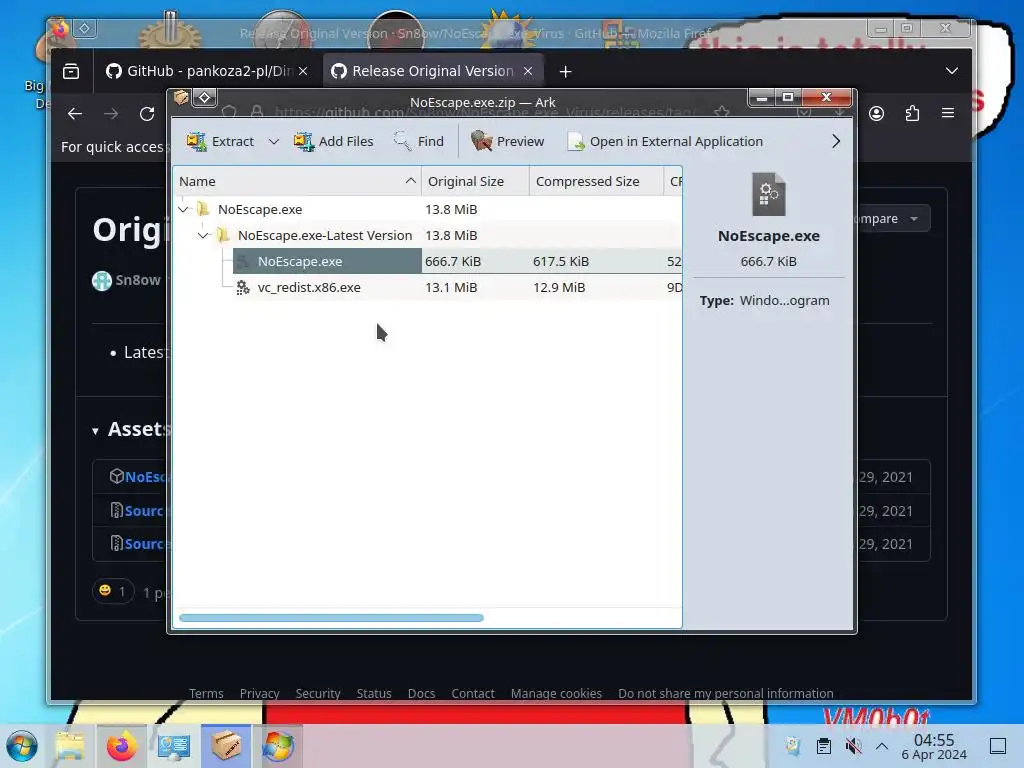The image size is (1024, 768).
Task: Click the Preview toolbar button
Action: [507, 141]
